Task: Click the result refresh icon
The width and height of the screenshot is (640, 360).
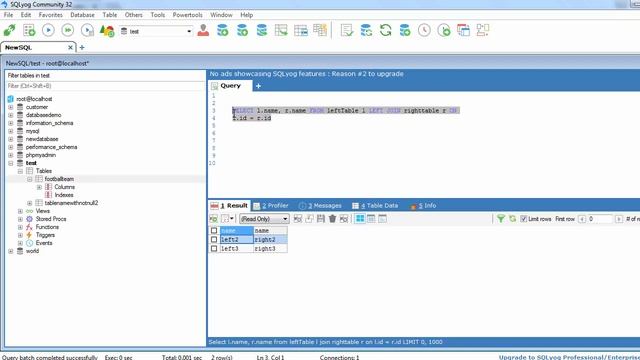Action: pyautogui.click(x=512, y=219)
